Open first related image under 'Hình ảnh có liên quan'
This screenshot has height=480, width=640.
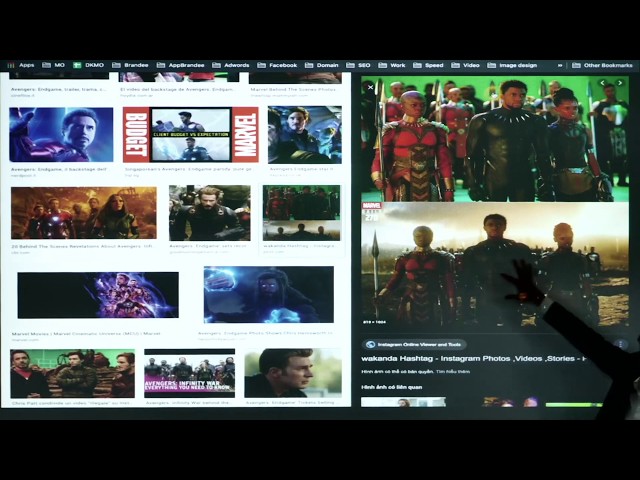[403, 402]
